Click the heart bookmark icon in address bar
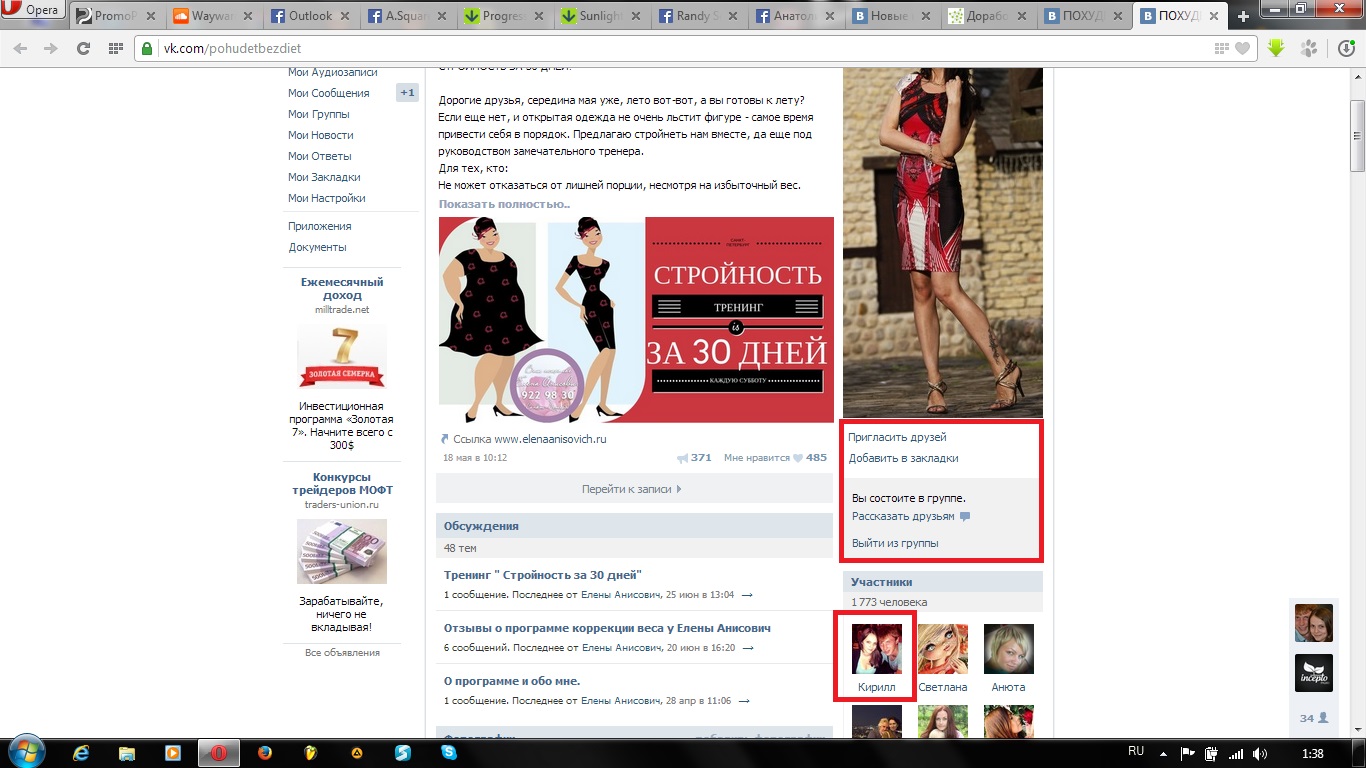This screenshot has height=768, width=1366. click(1243, 48)
